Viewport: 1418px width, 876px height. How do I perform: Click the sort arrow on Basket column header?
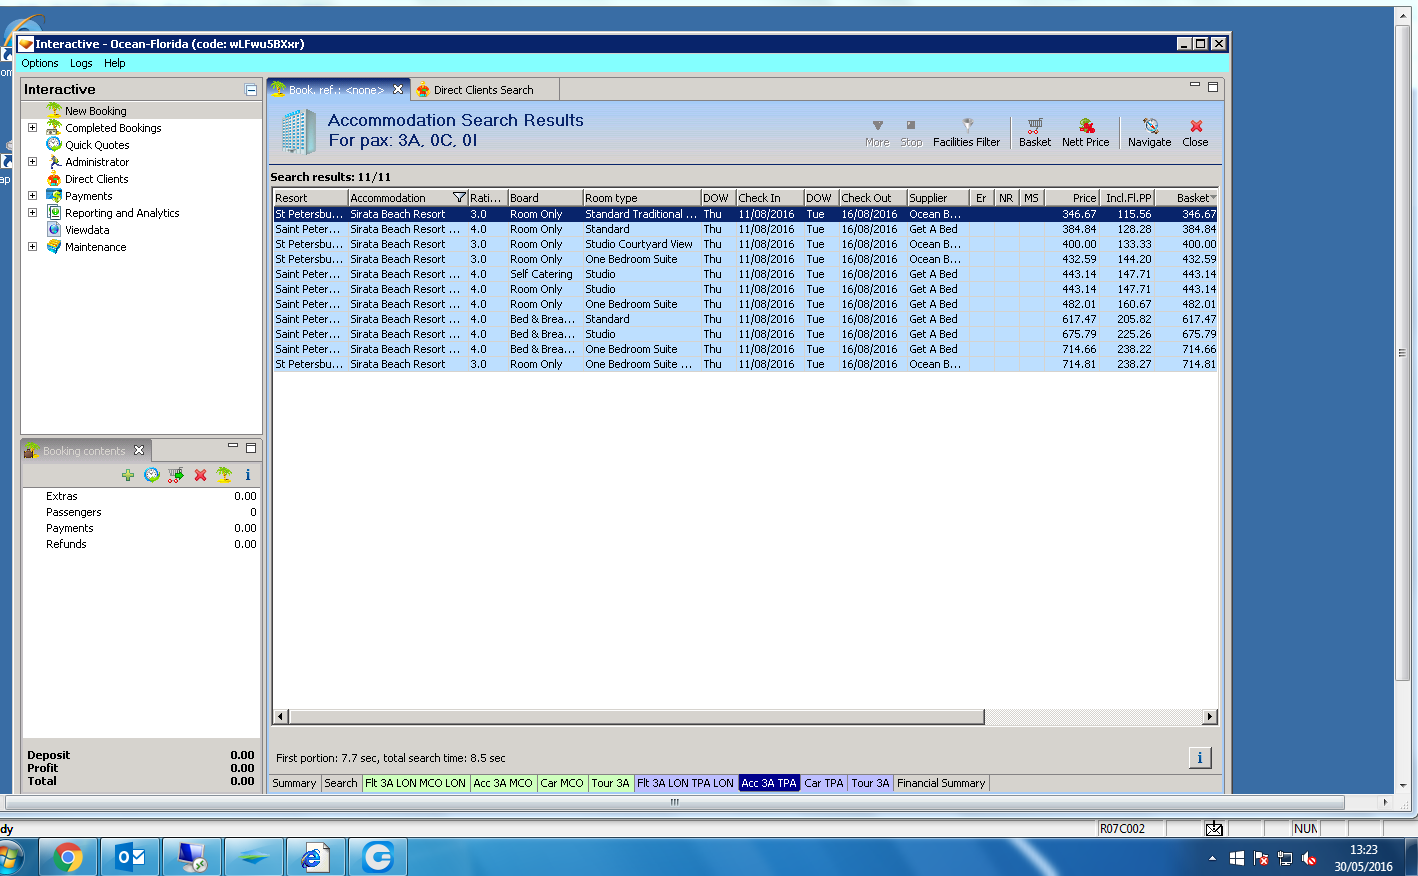pos(1213,198)
